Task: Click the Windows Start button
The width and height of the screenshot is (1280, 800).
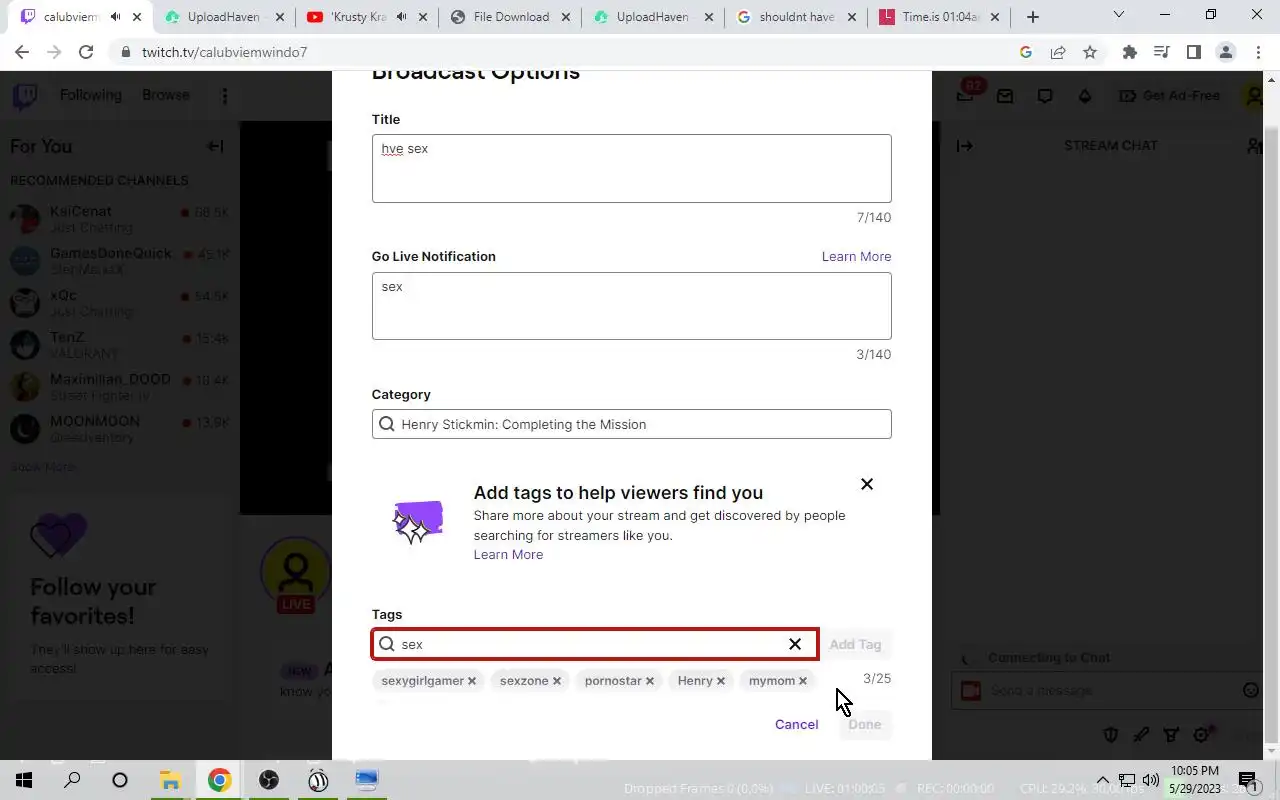Action: 24,780
